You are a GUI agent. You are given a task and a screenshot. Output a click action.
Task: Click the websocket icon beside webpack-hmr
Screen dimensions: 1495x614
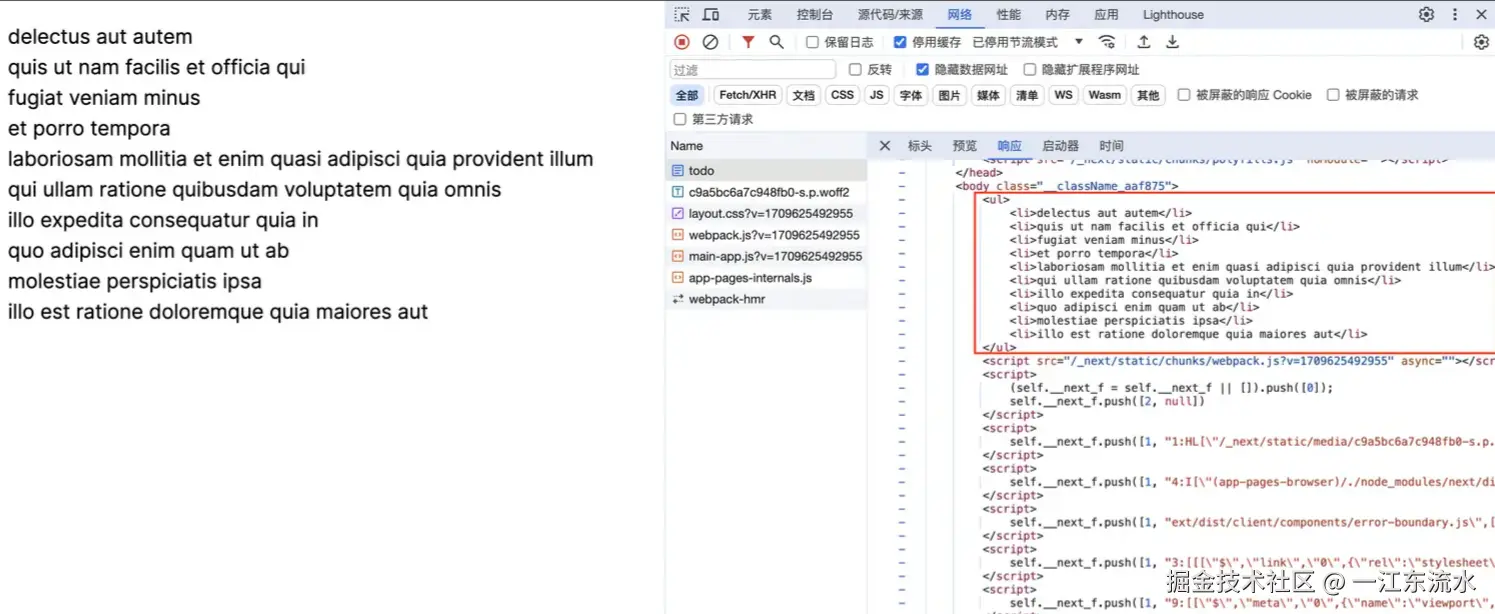(677, 299)
